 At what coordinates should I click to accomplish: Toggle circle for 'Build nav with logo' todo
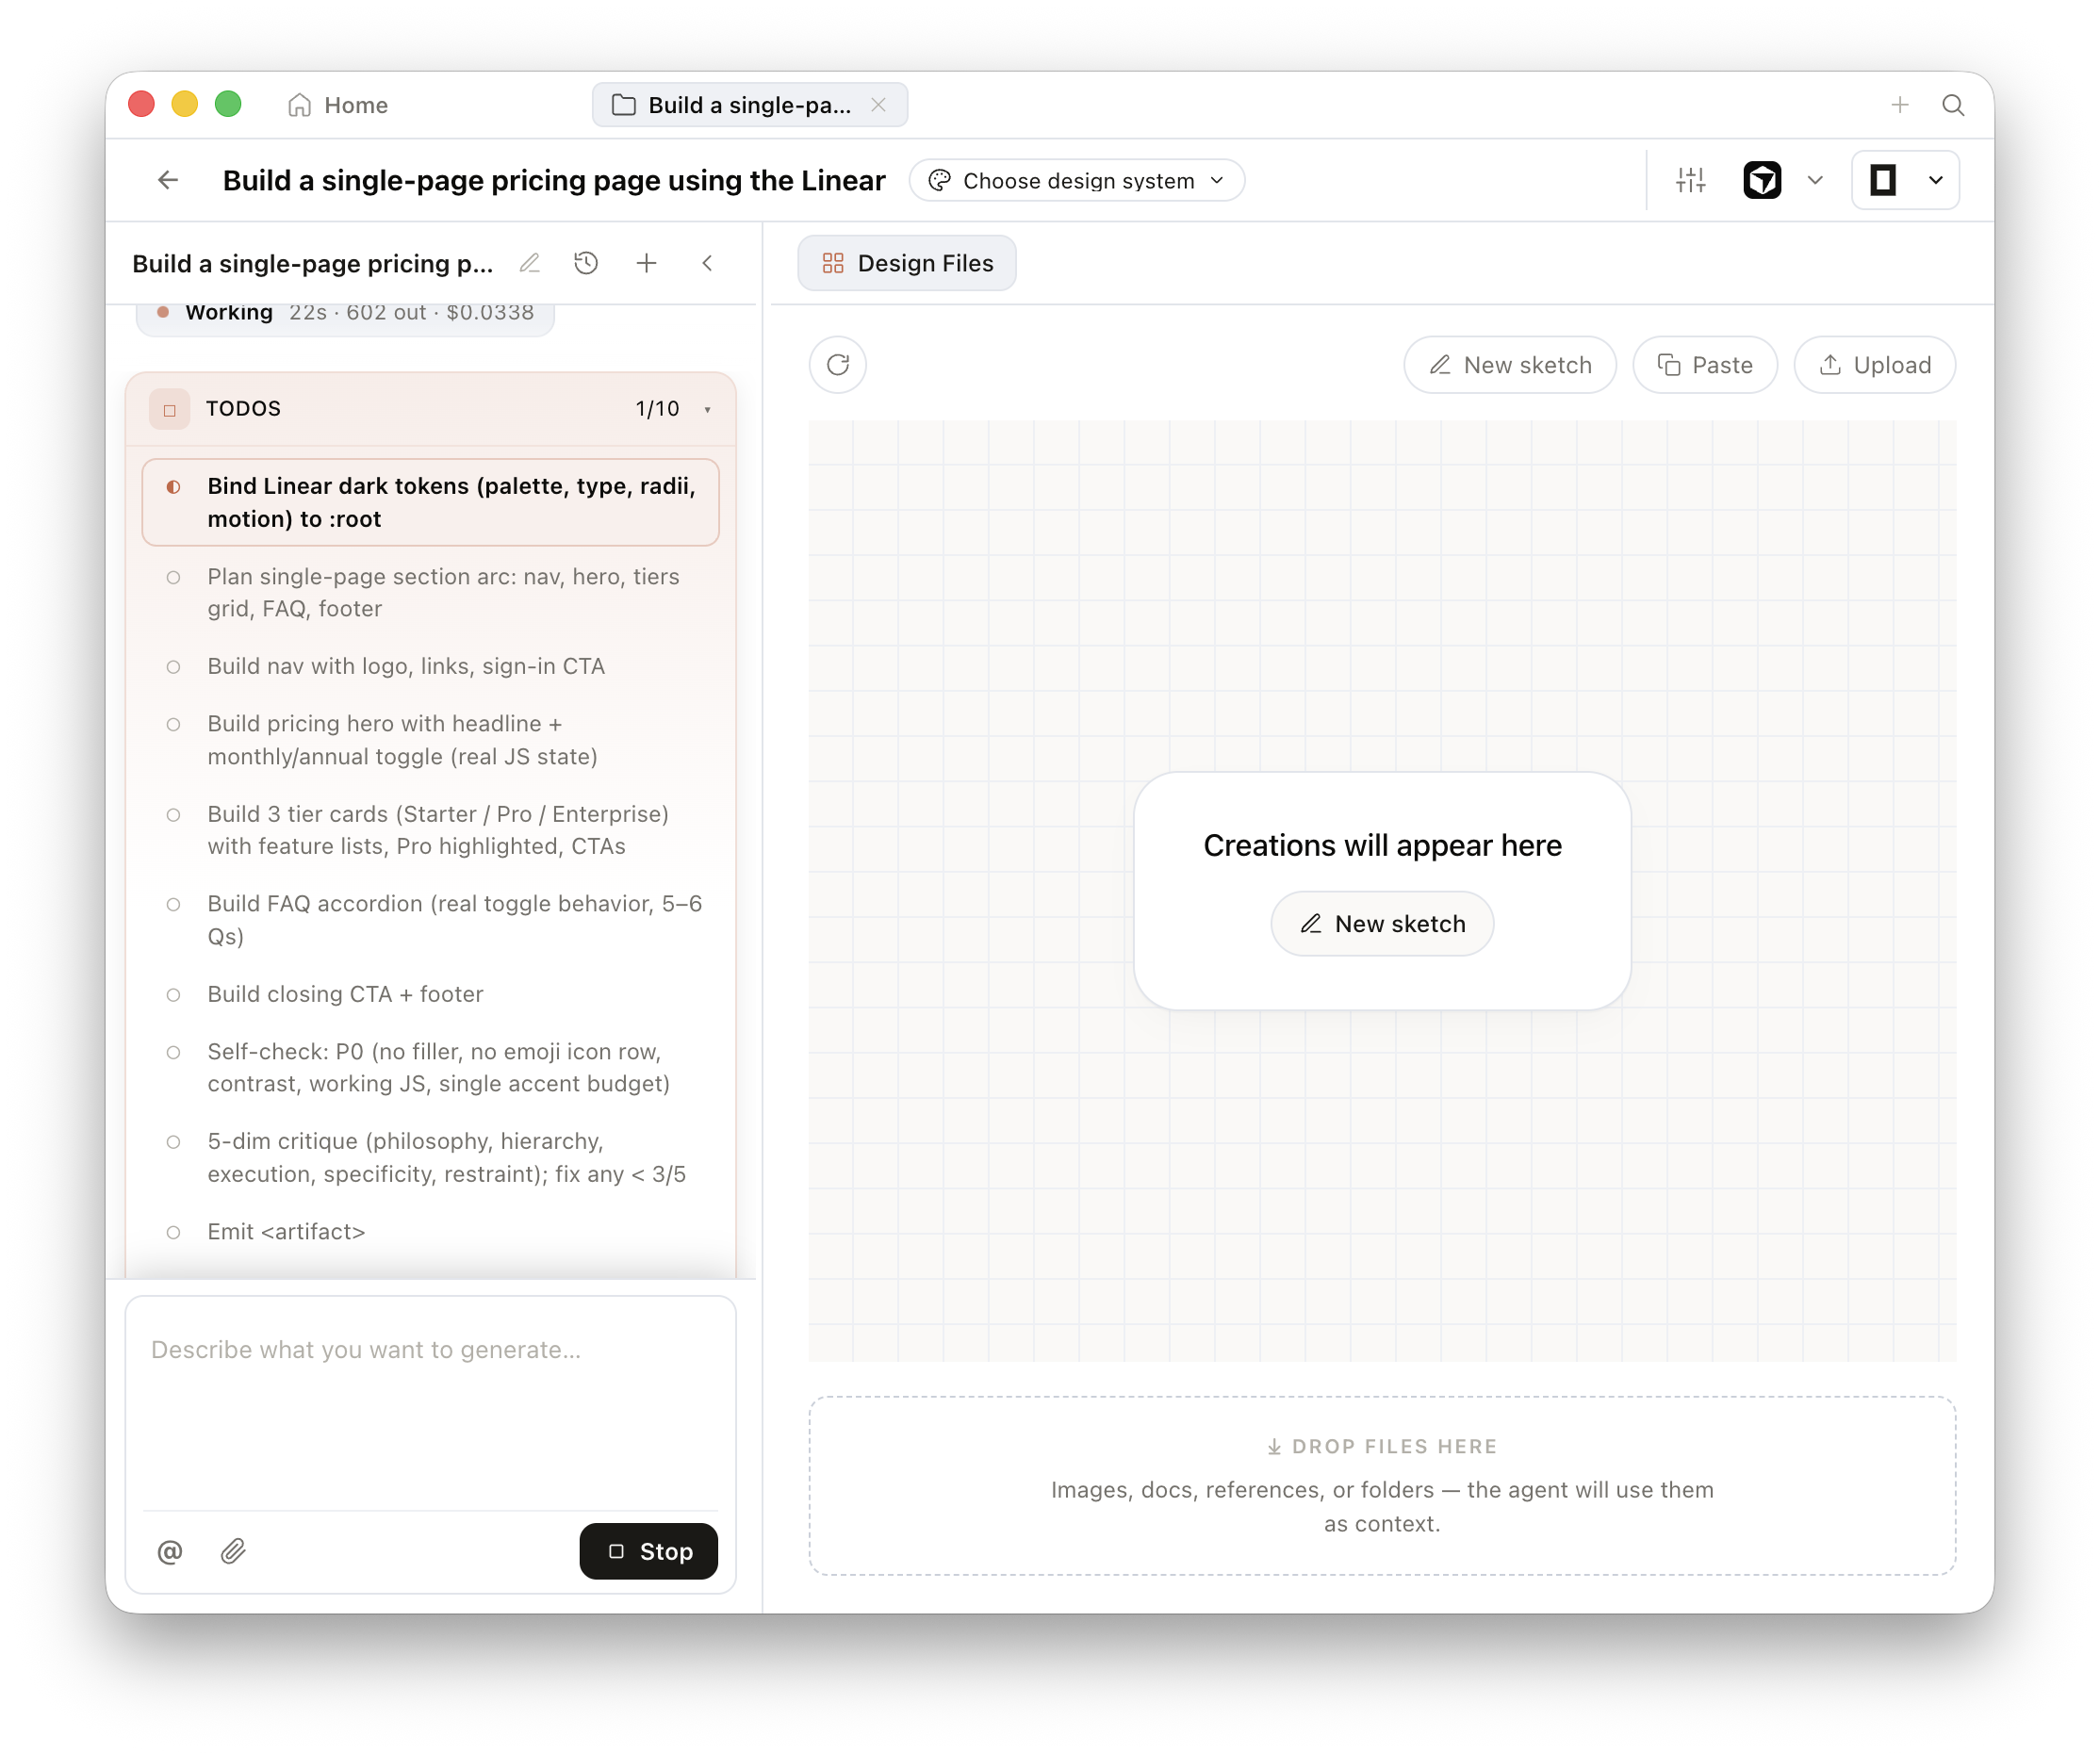(x=173, y=667)
